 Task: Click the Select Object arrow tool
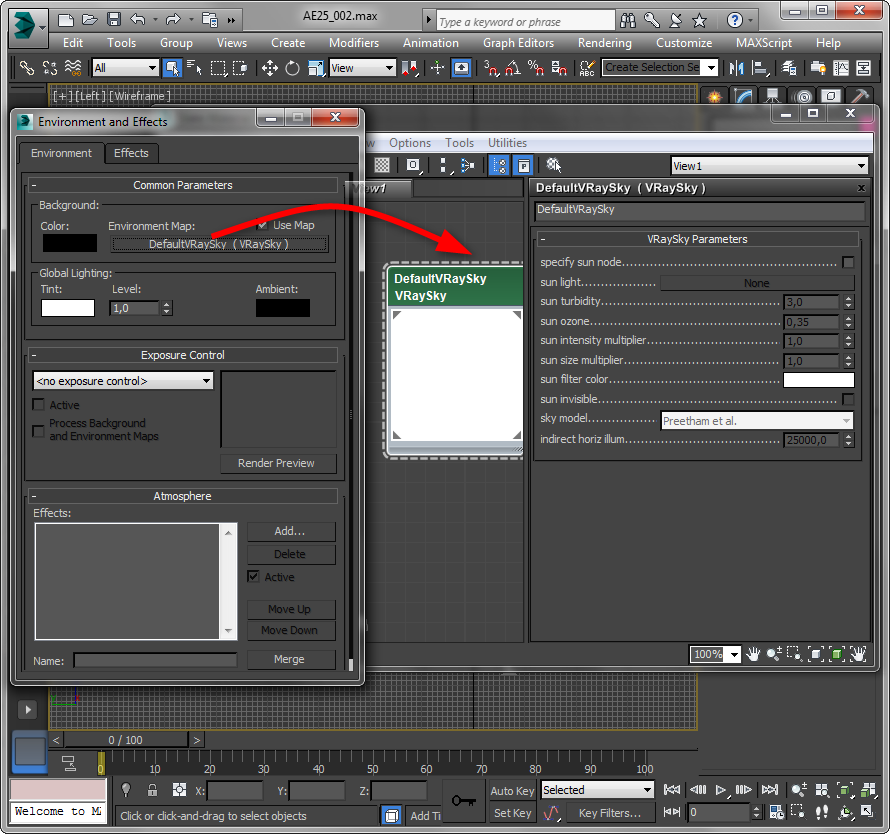coord(172,68)
